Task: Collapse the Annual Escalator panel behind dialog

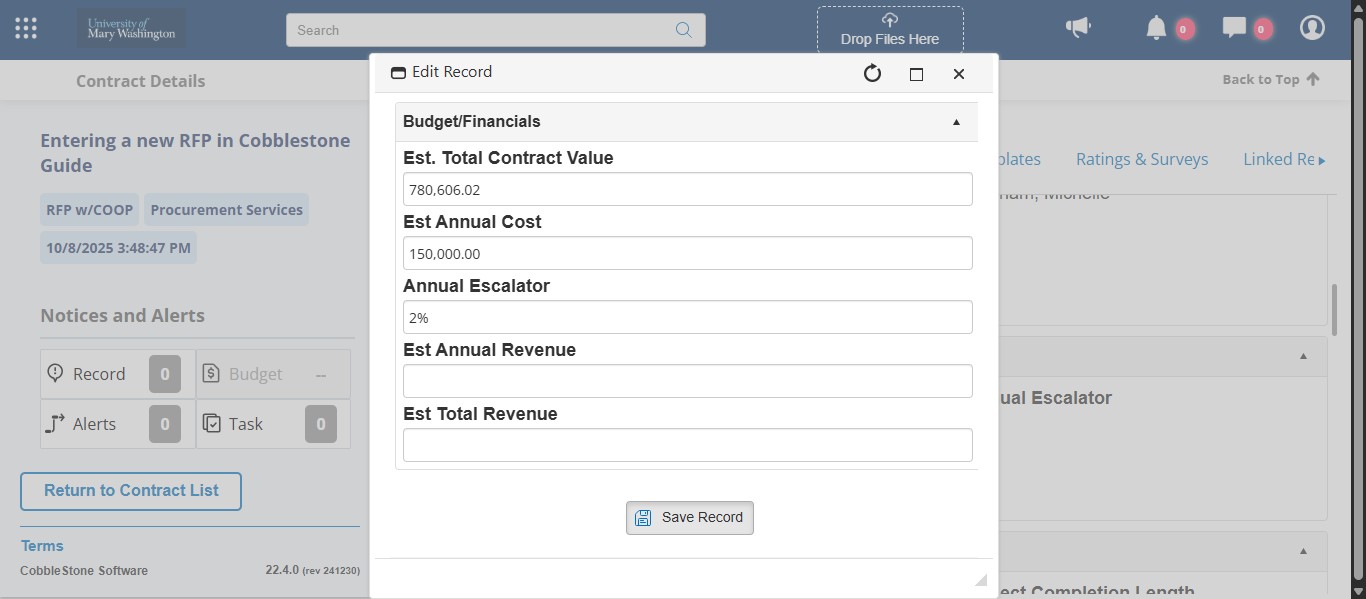Action: point(1303,356)
